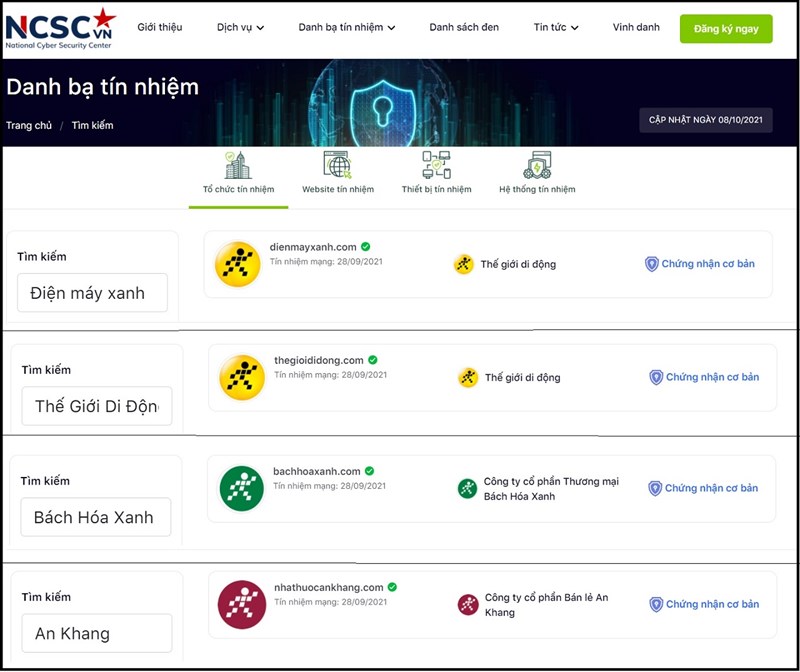Screen dimensions: 800x672
Task: Click the Đăng ký ngay button
Action: pos(726,28)
